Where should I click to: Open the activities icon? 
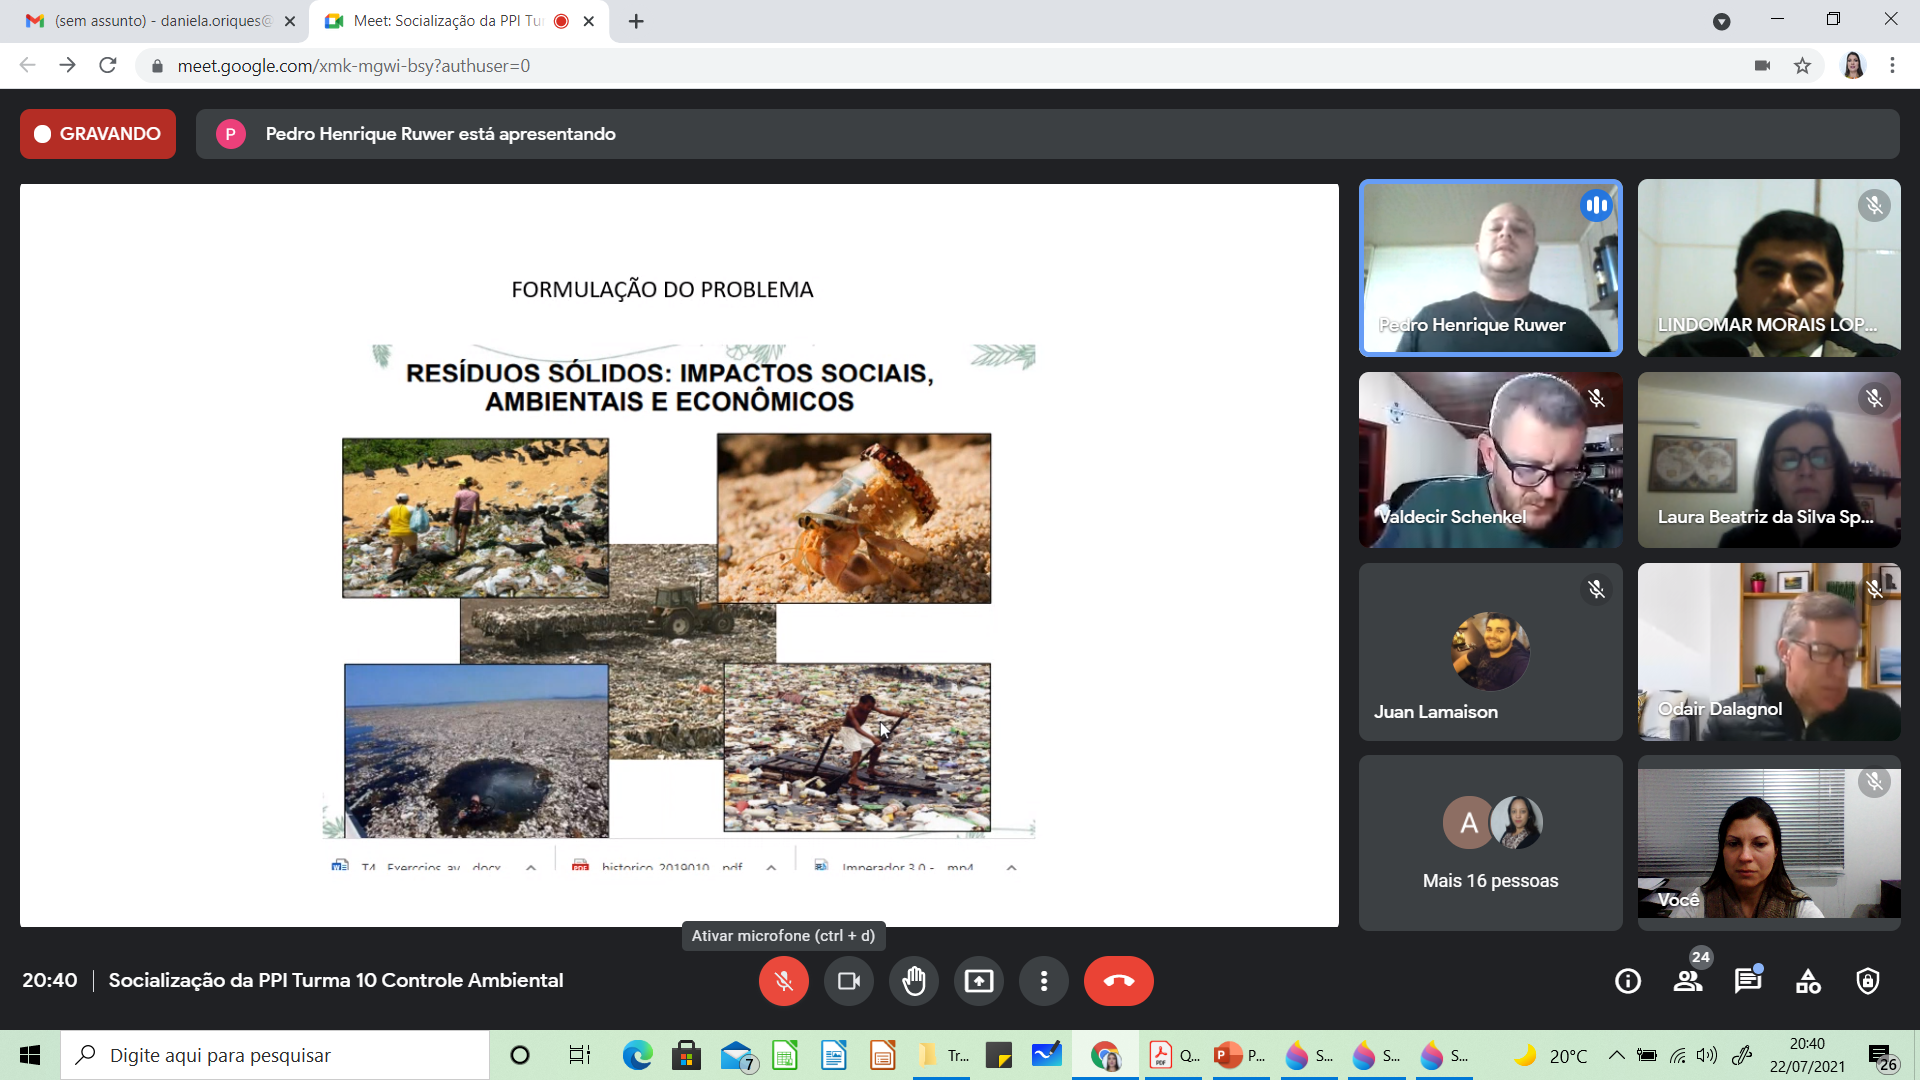pos(1808,981)
